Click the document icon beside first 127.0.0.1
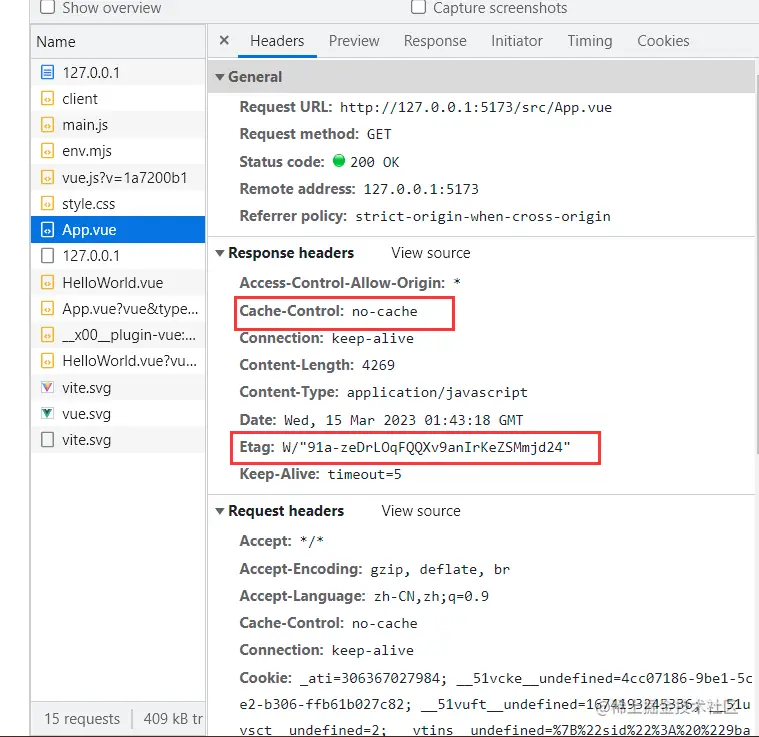The width and height of the screenshot is (759, 737). pos(47,73)
